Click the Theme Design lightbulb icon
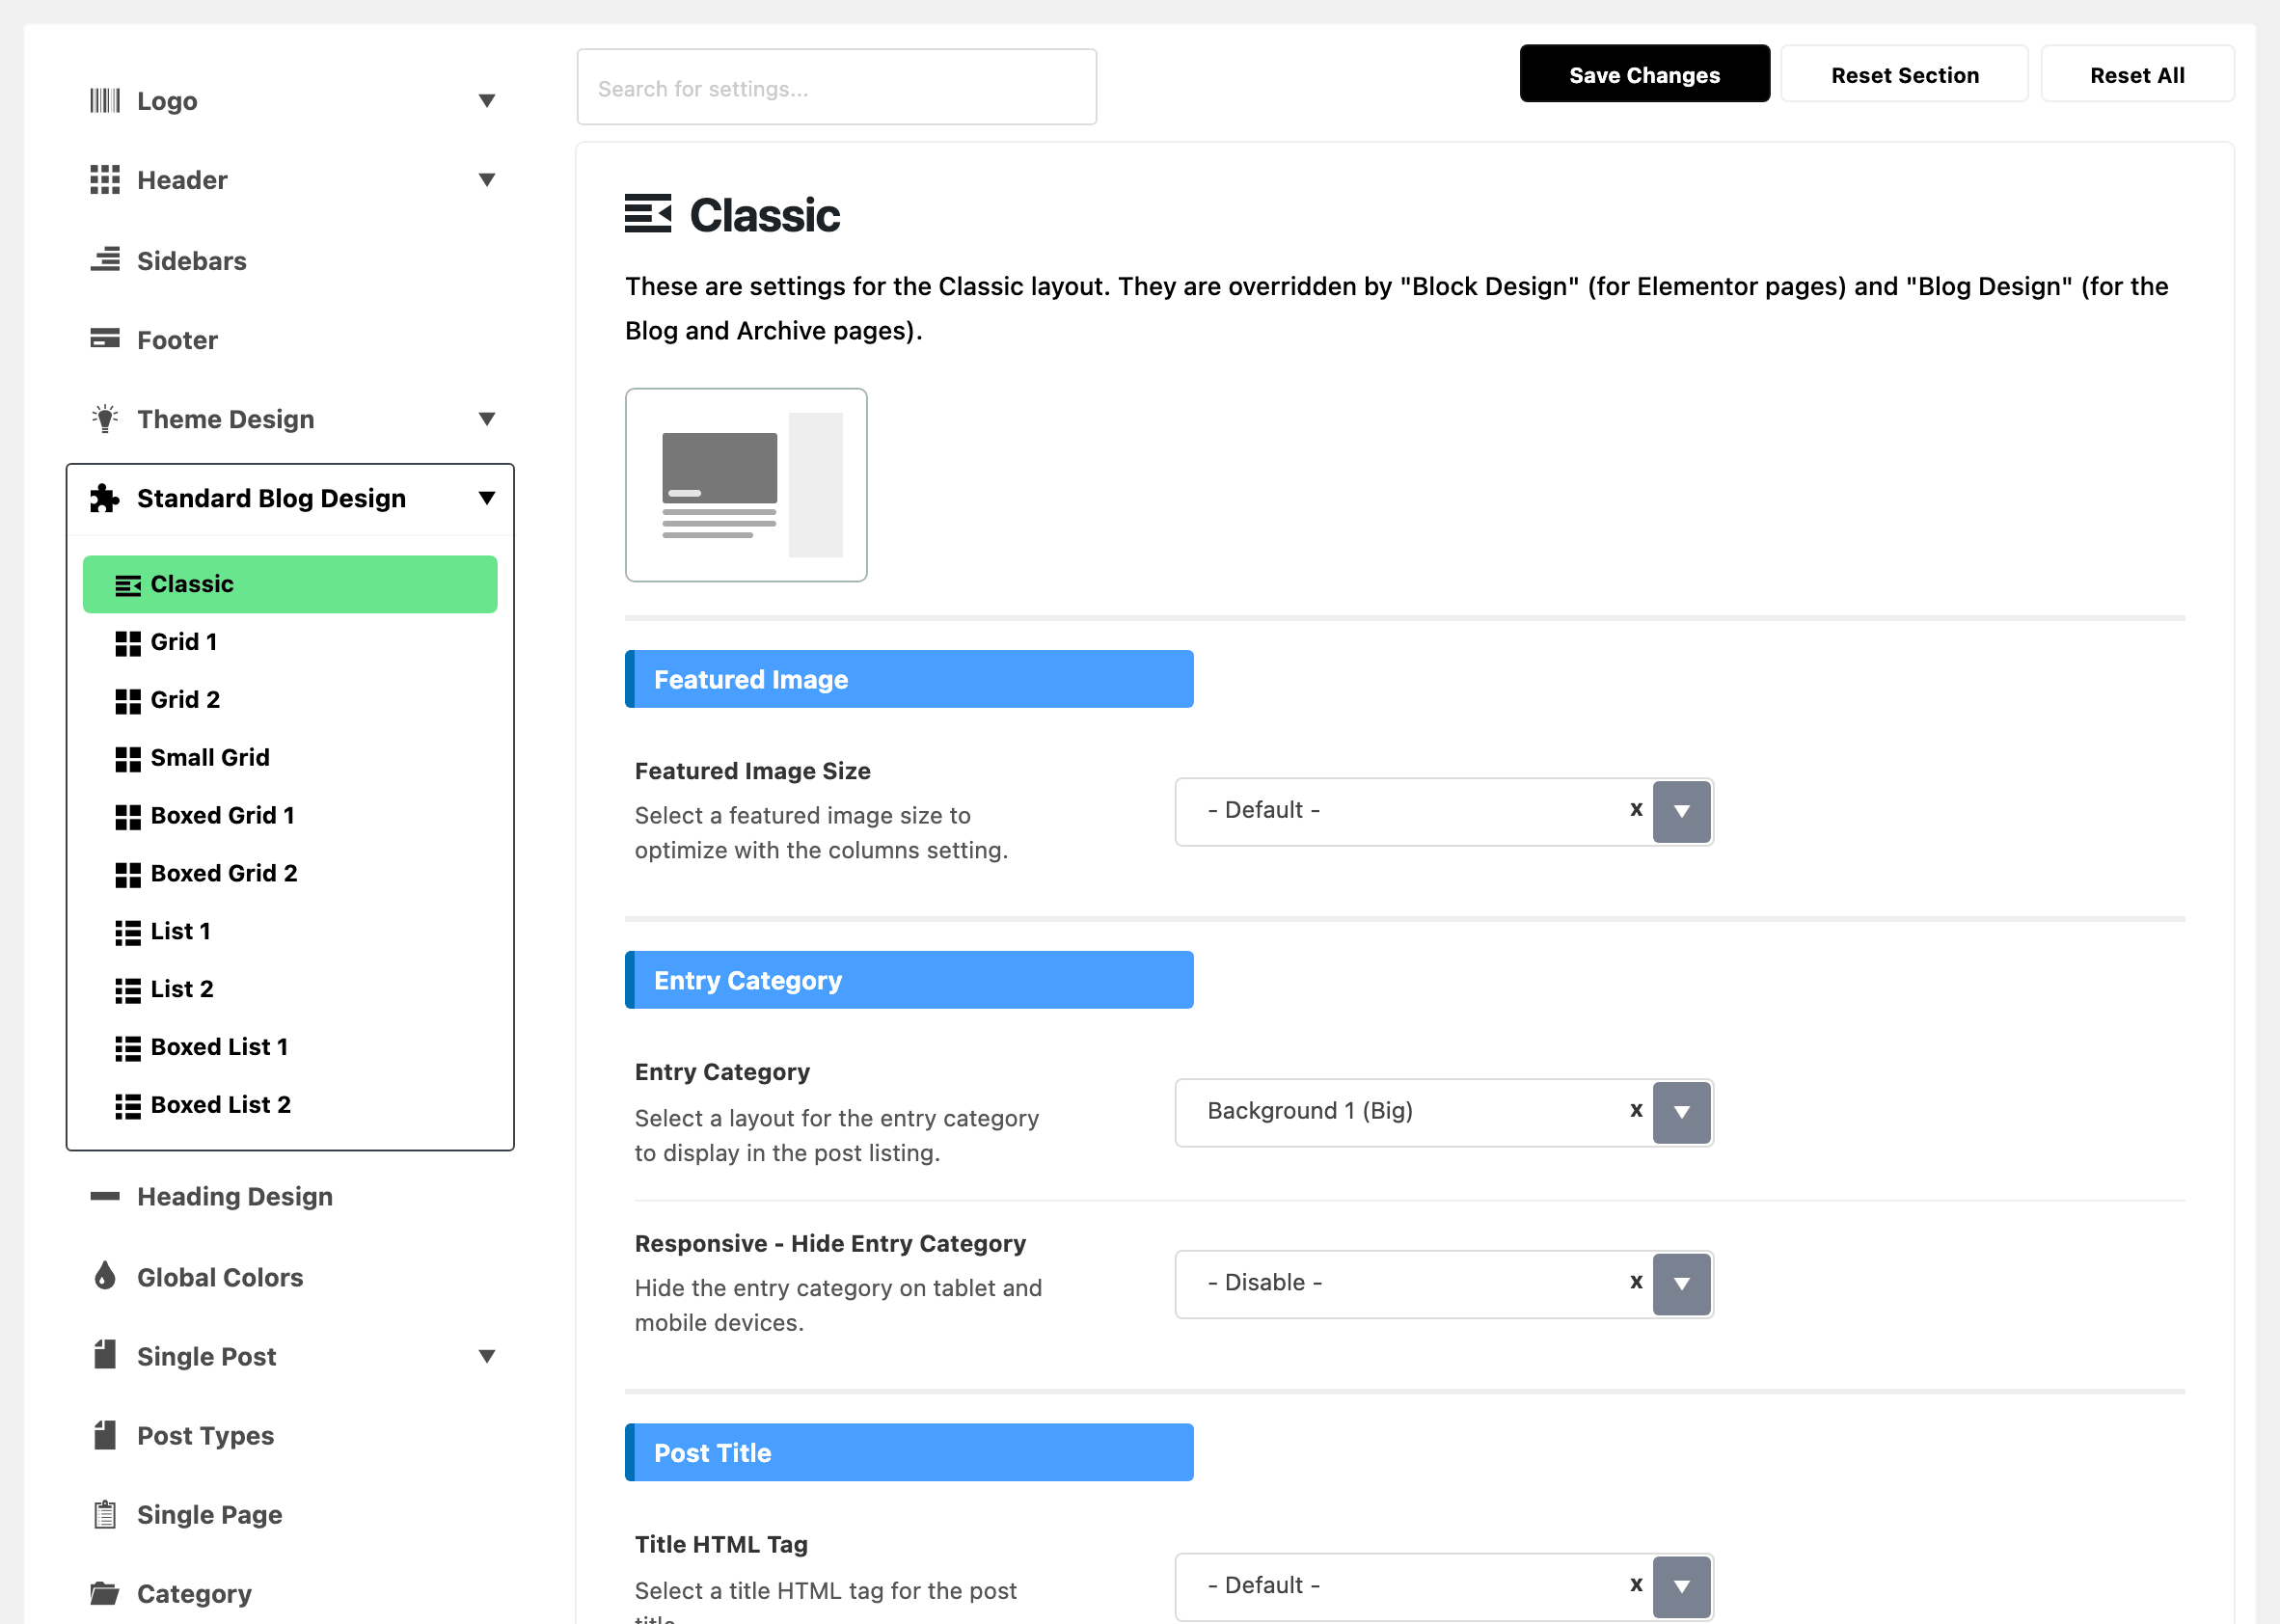This screenshot has width=2280, height=1624. 105,419
